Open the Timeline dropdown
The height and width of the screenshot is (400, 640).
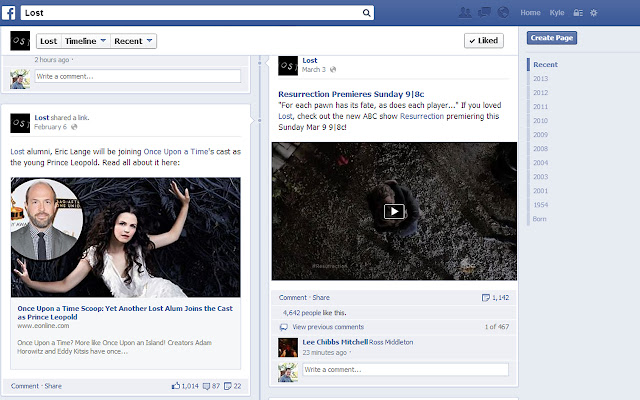[86, 41]
